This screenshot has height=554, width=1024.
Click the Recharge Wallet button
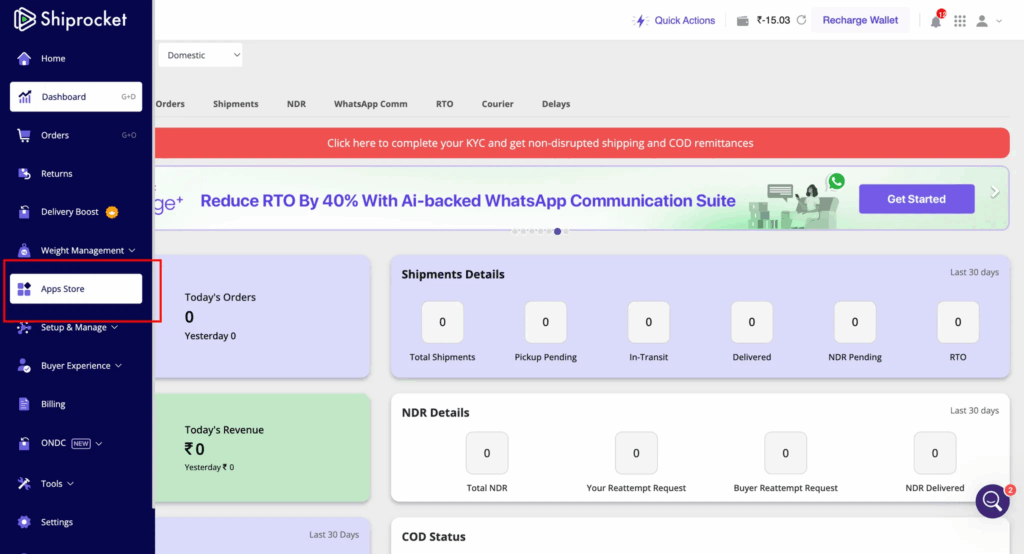coord(860,20)
